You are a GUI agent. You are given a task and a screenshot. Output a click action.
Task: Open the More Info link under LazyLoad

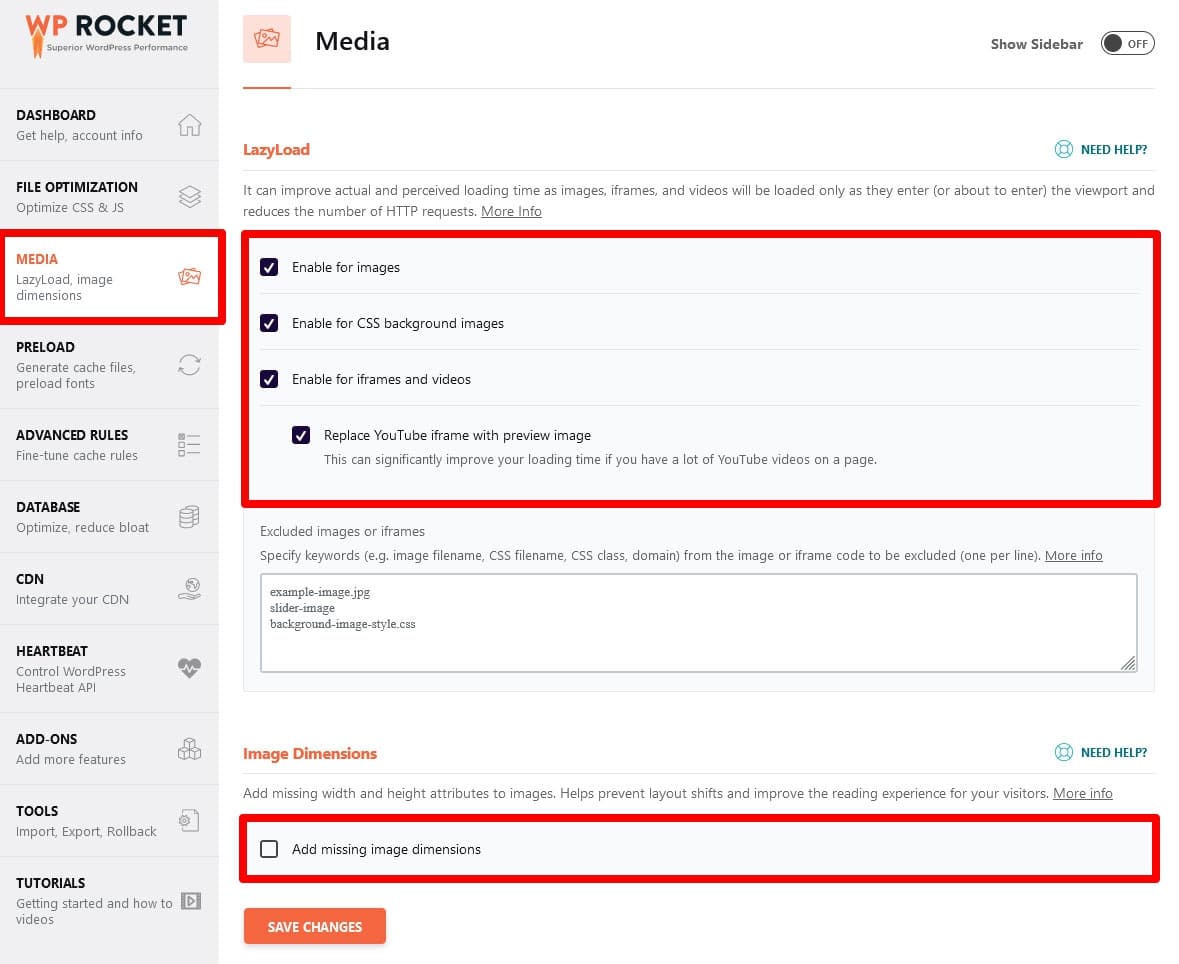coord(511,211)
